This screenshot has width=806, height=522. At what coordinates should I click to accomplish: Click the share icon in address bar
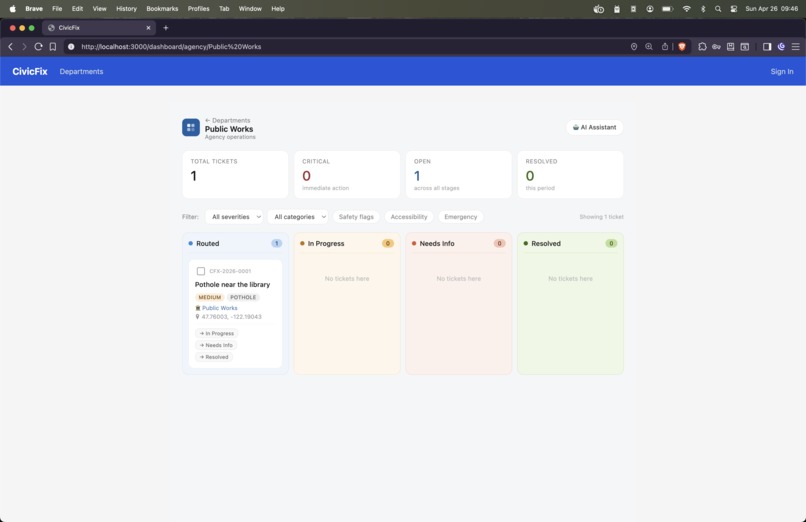click(x=665, y=47)
